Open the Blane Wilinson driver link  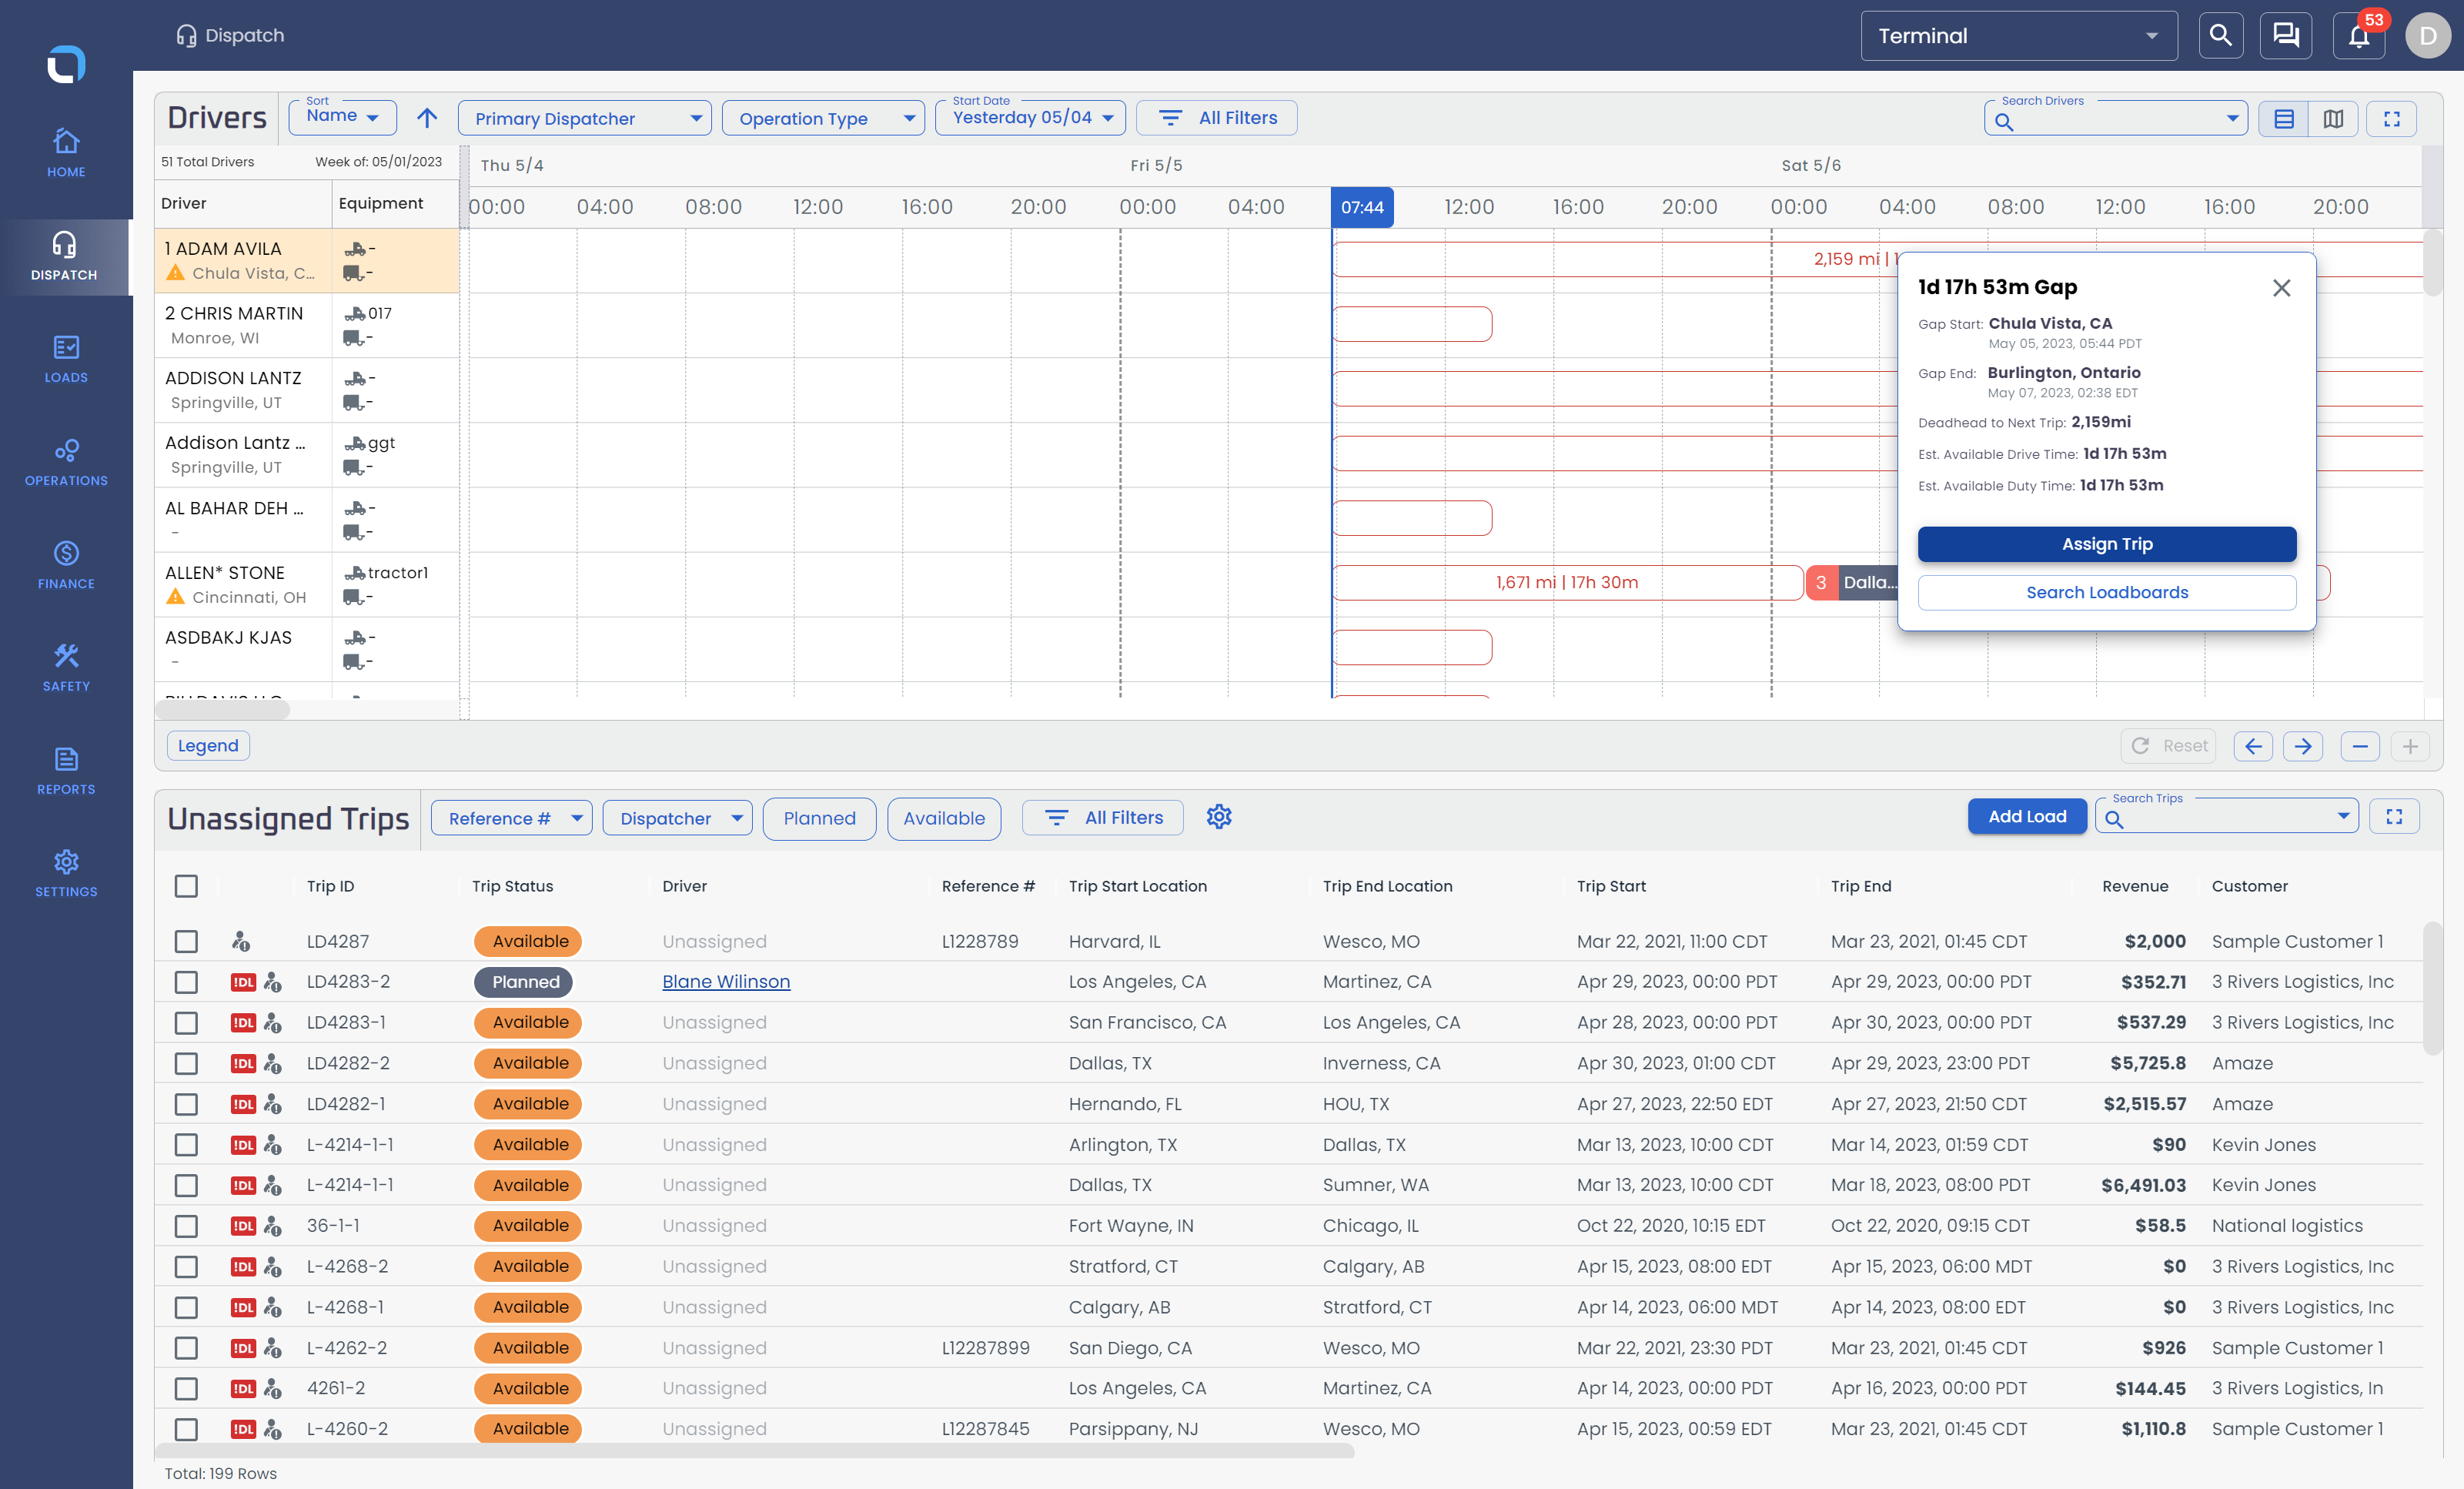click(726, 982)
